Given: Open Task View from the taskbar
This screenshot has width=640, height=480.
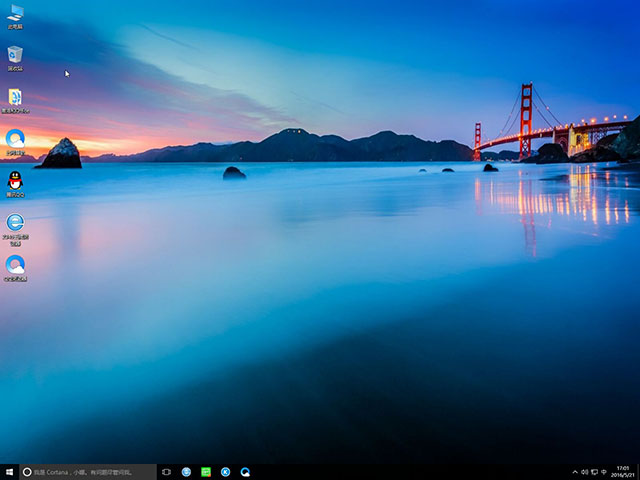Looking at the screenshot, I should point(166,472).
